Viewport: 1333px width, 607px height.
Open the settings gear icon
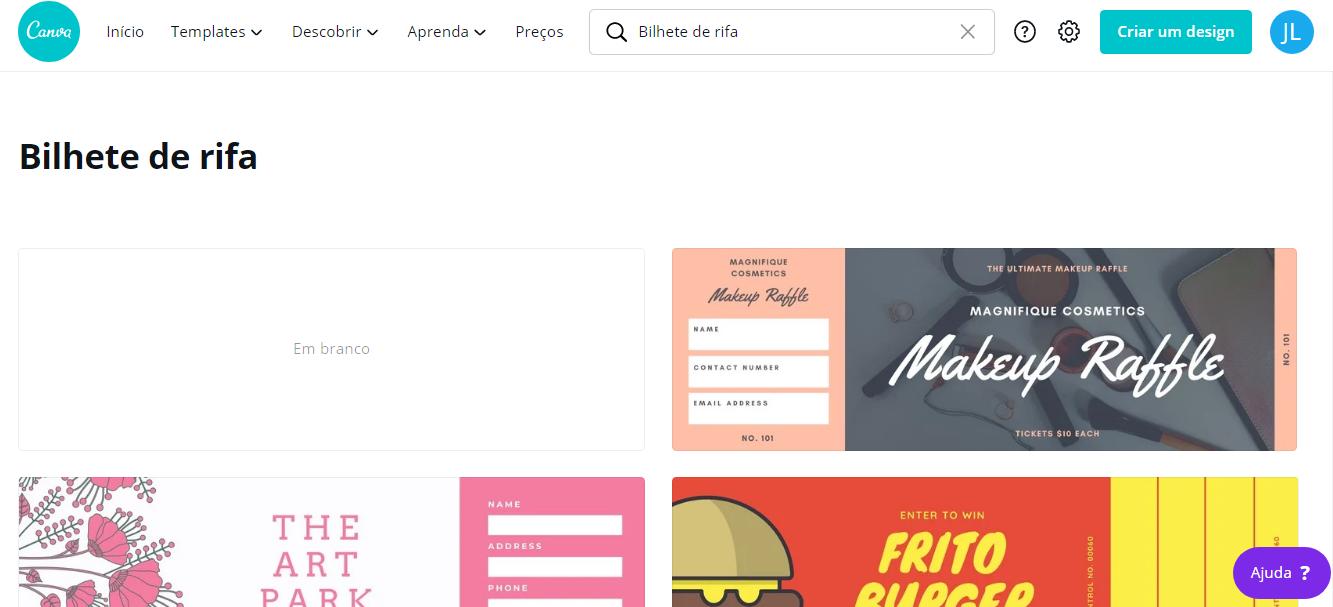coord(1069,32)
